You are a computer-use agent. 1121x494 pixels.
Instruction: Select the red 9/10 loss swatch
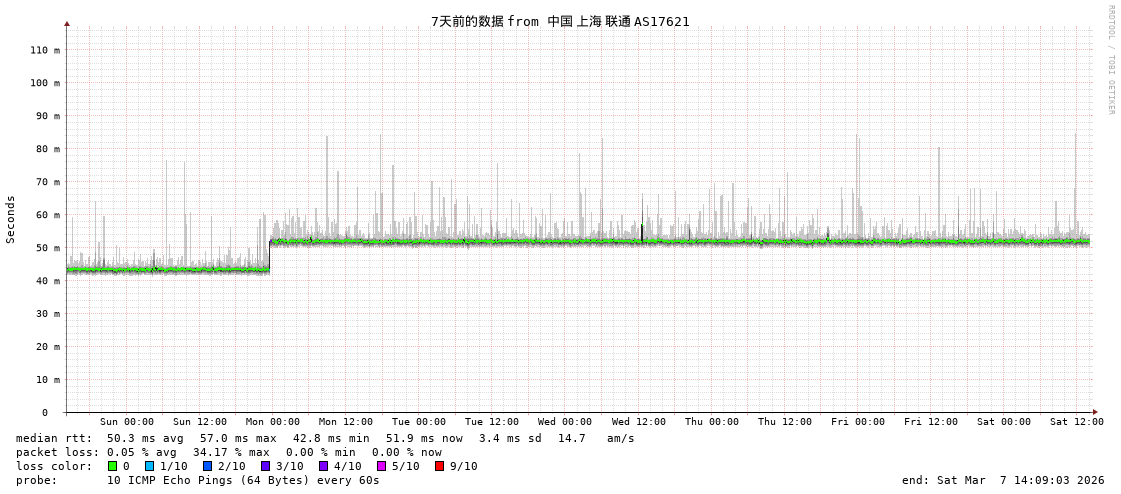tap(440, 466)
